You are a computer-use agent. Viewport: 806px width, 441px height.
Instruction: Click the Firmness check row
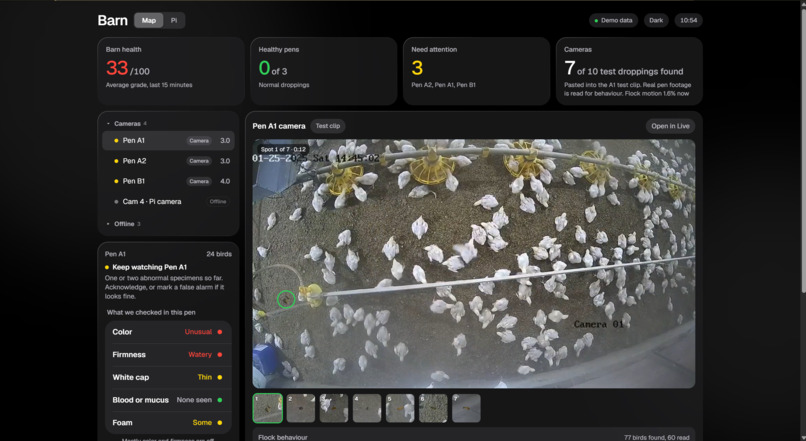168,355
